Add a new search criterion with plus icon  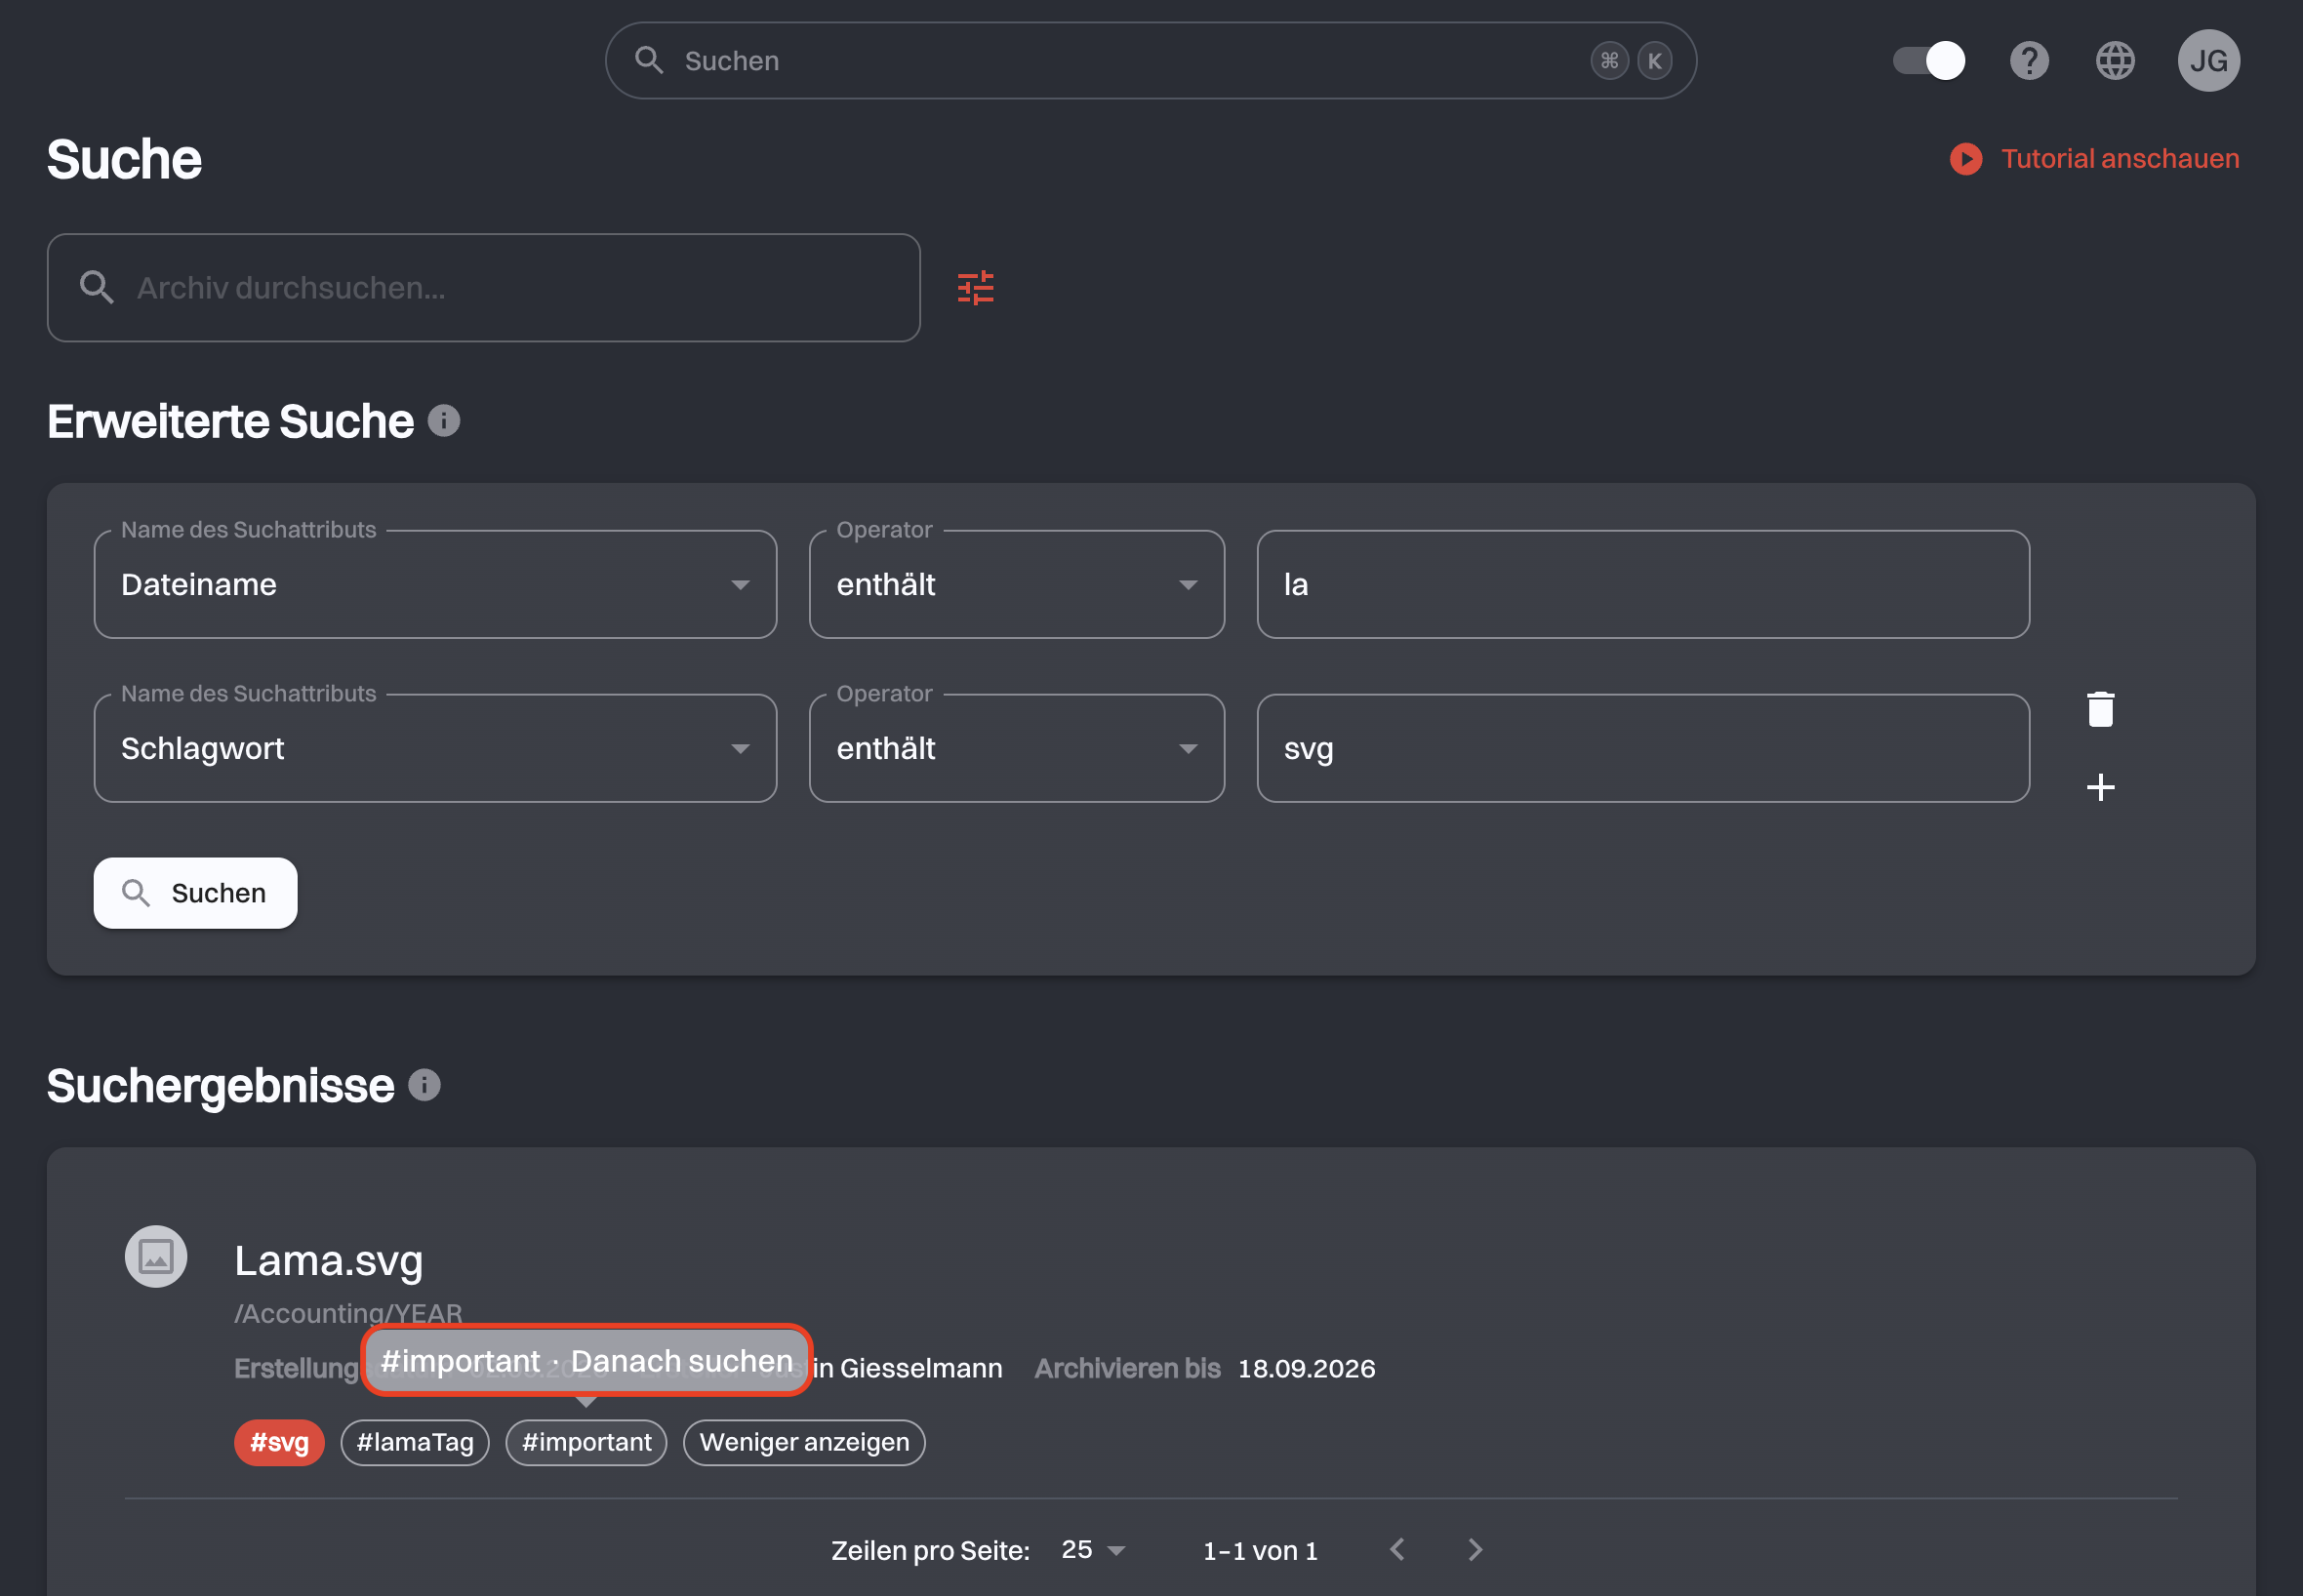[2100, 787]
